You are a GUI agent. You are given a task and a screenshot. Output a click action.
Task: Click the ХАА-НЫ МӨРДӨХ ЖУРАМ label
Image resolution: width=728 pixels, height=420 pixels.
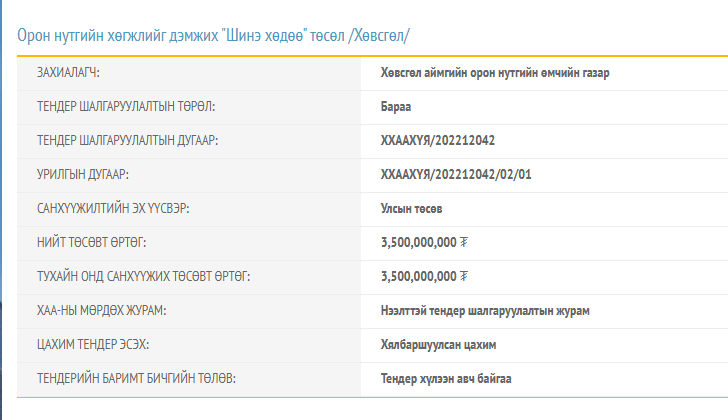point(101,311)
